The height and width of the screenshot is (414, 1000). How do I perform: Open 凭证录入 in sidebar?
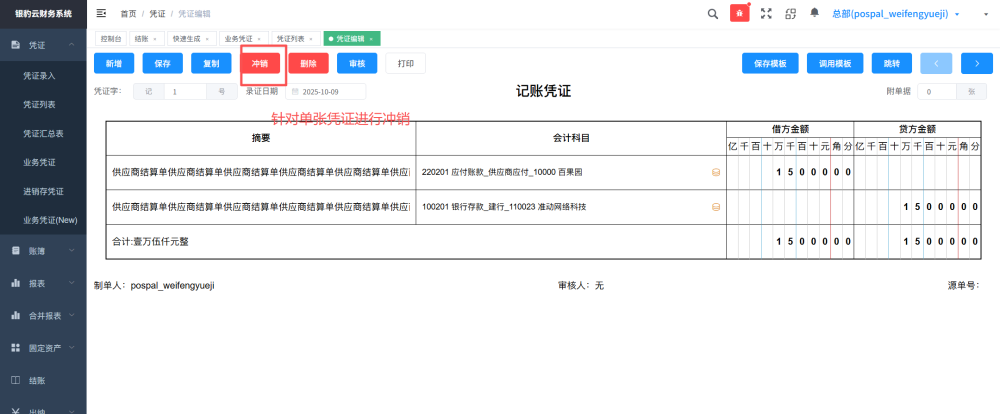click(x=43, y=76)
